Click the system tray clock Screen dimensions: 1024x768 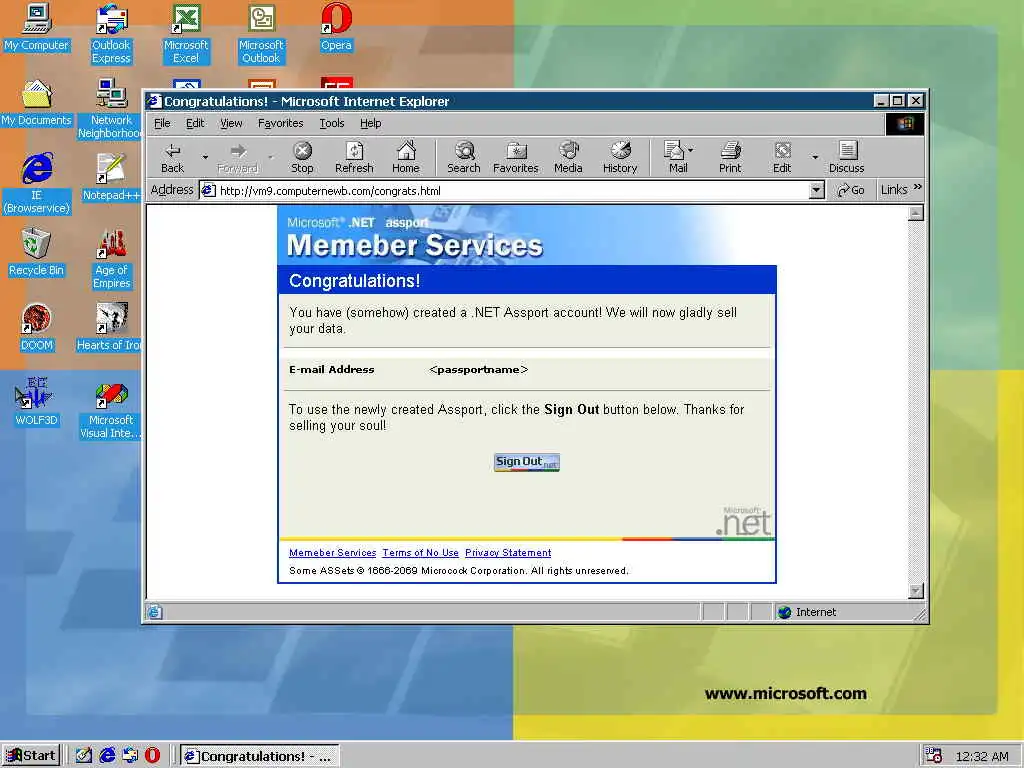(x=982, y=756)
